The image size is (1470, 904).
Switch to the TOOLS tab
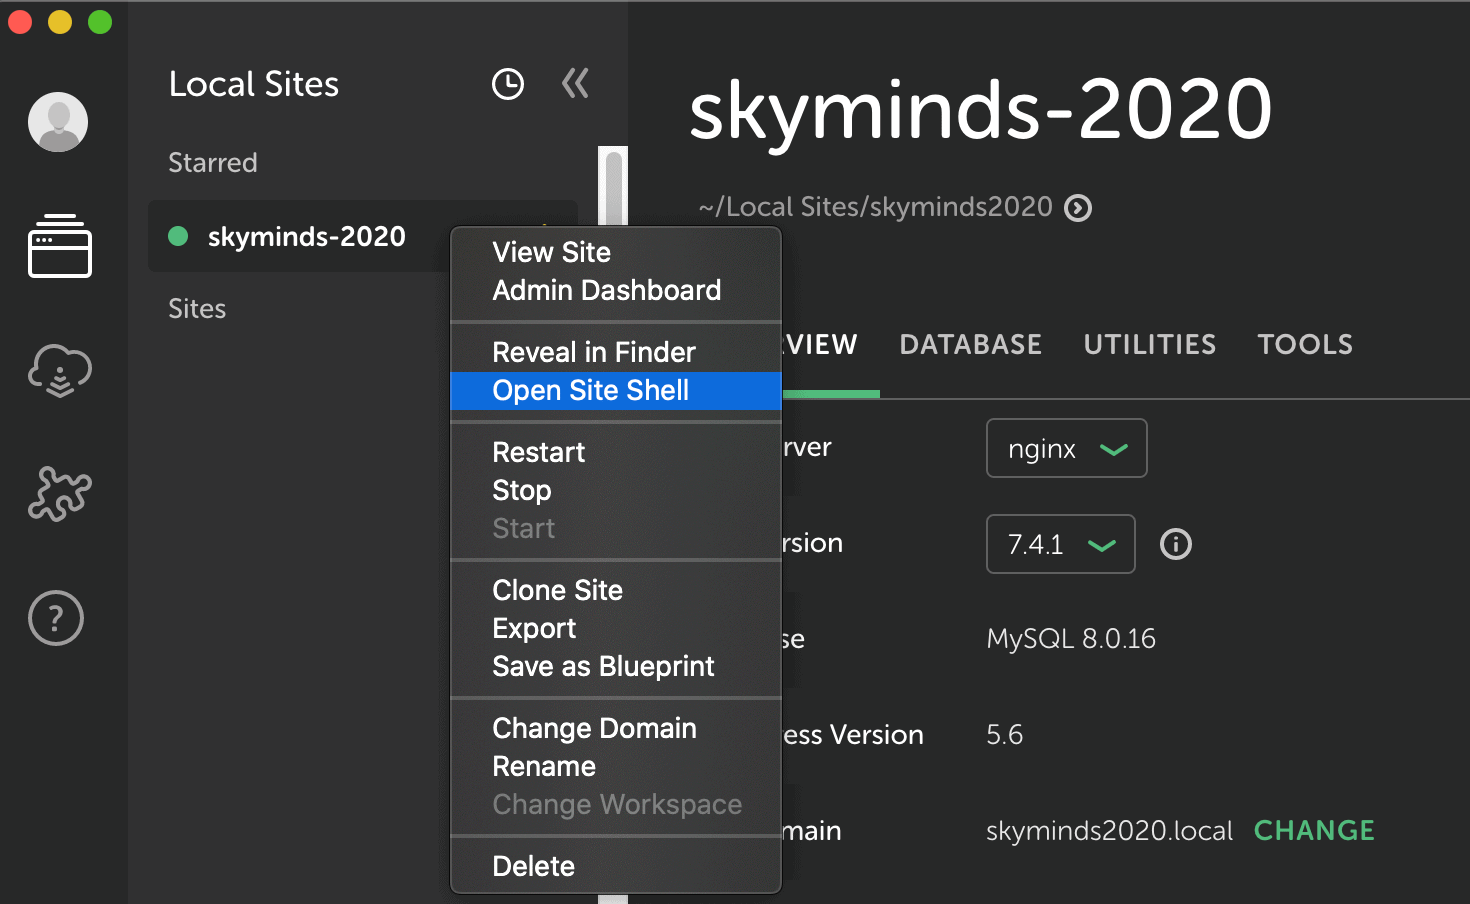(x=1304, y=344)
